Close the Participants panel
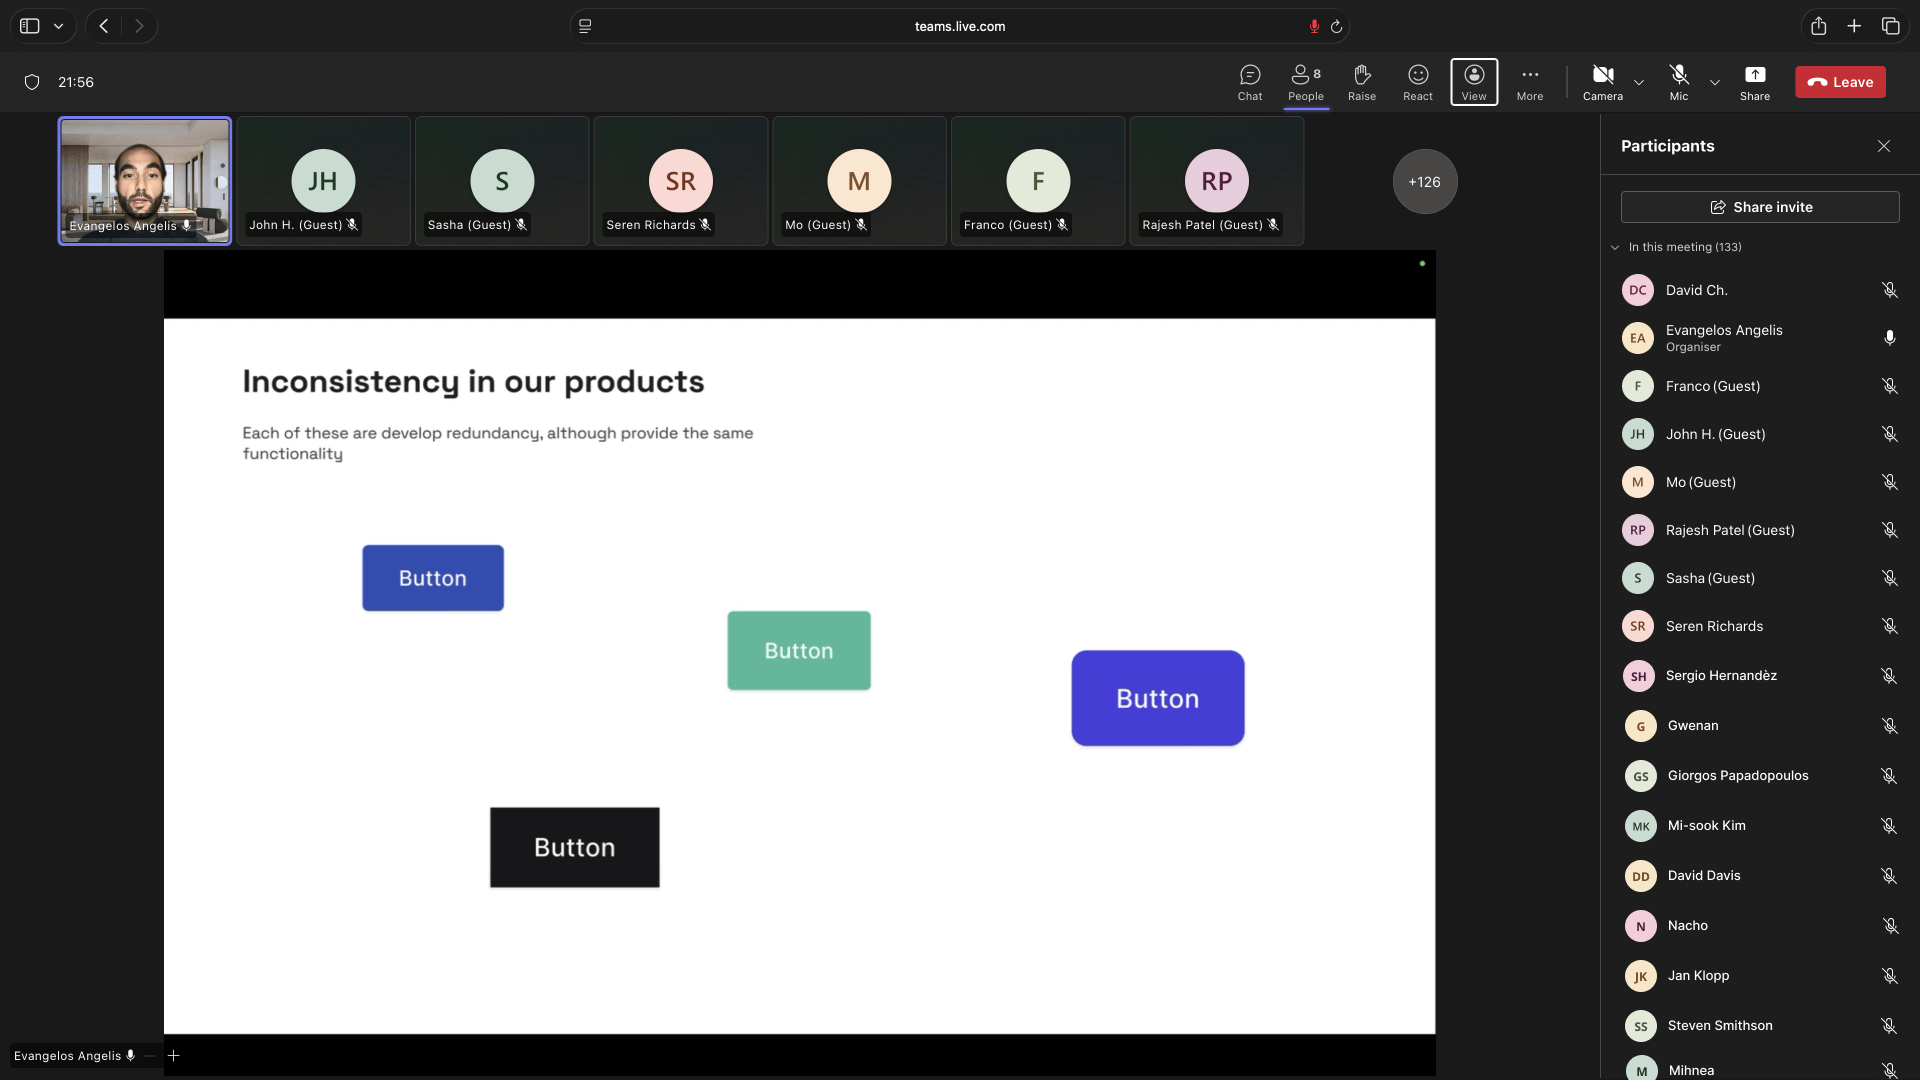The width and height of the screenshot is (1920, 1080). [1883, 146]
